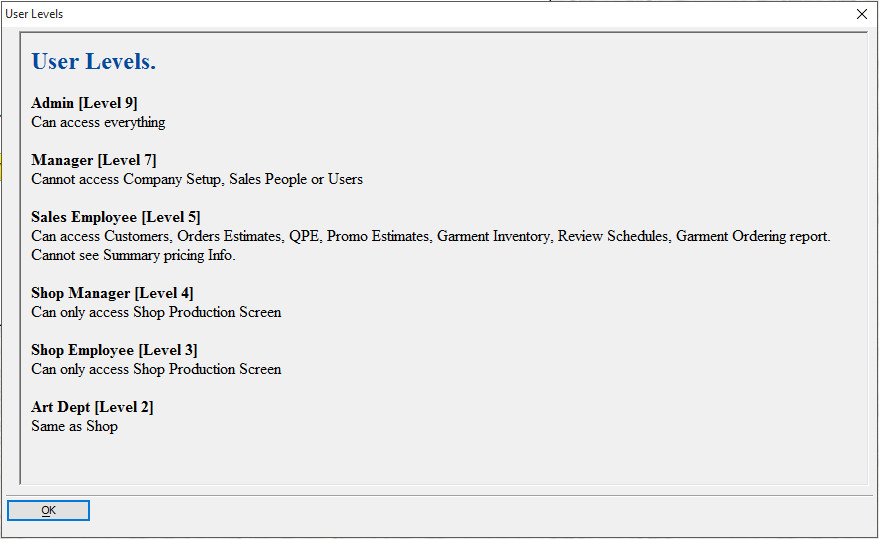Screen dimensions: 879x539
Task: Click the words "Garment Ordering report"
Action: [752, 236]
